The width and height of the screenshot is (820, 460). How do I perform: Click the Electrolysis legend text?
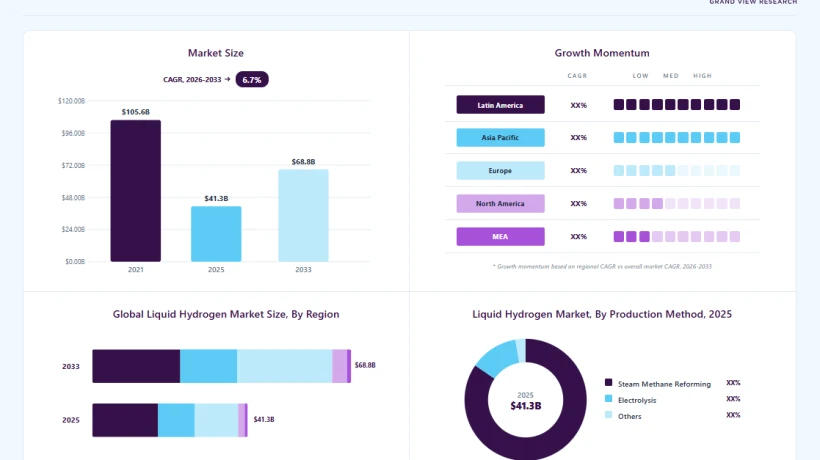(636, 400)
